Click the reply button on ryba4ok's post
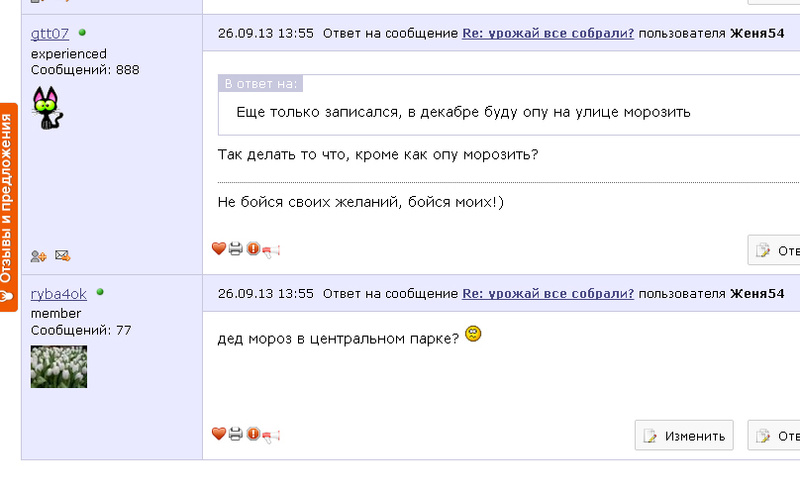This screenshot has width=800, height=484. (775, 435)
